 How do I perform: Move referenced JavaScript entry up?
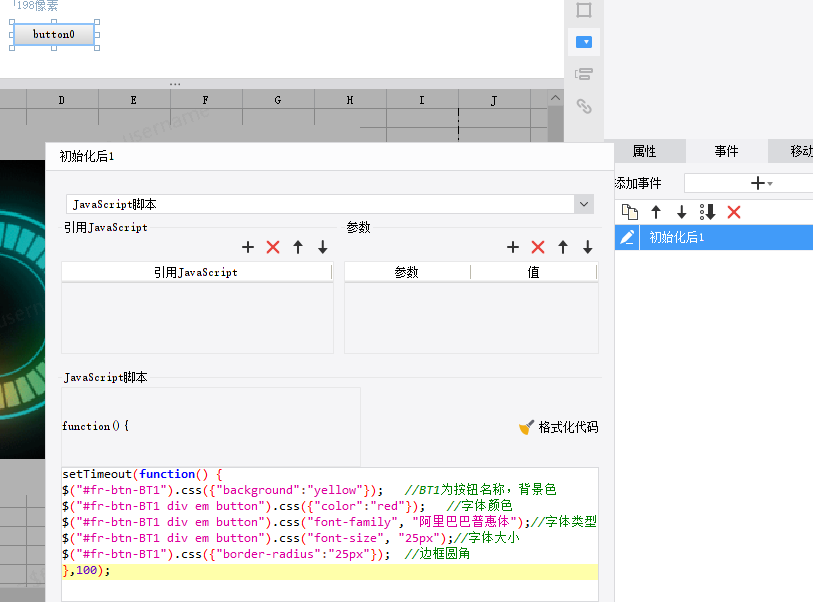click(298, 247)
